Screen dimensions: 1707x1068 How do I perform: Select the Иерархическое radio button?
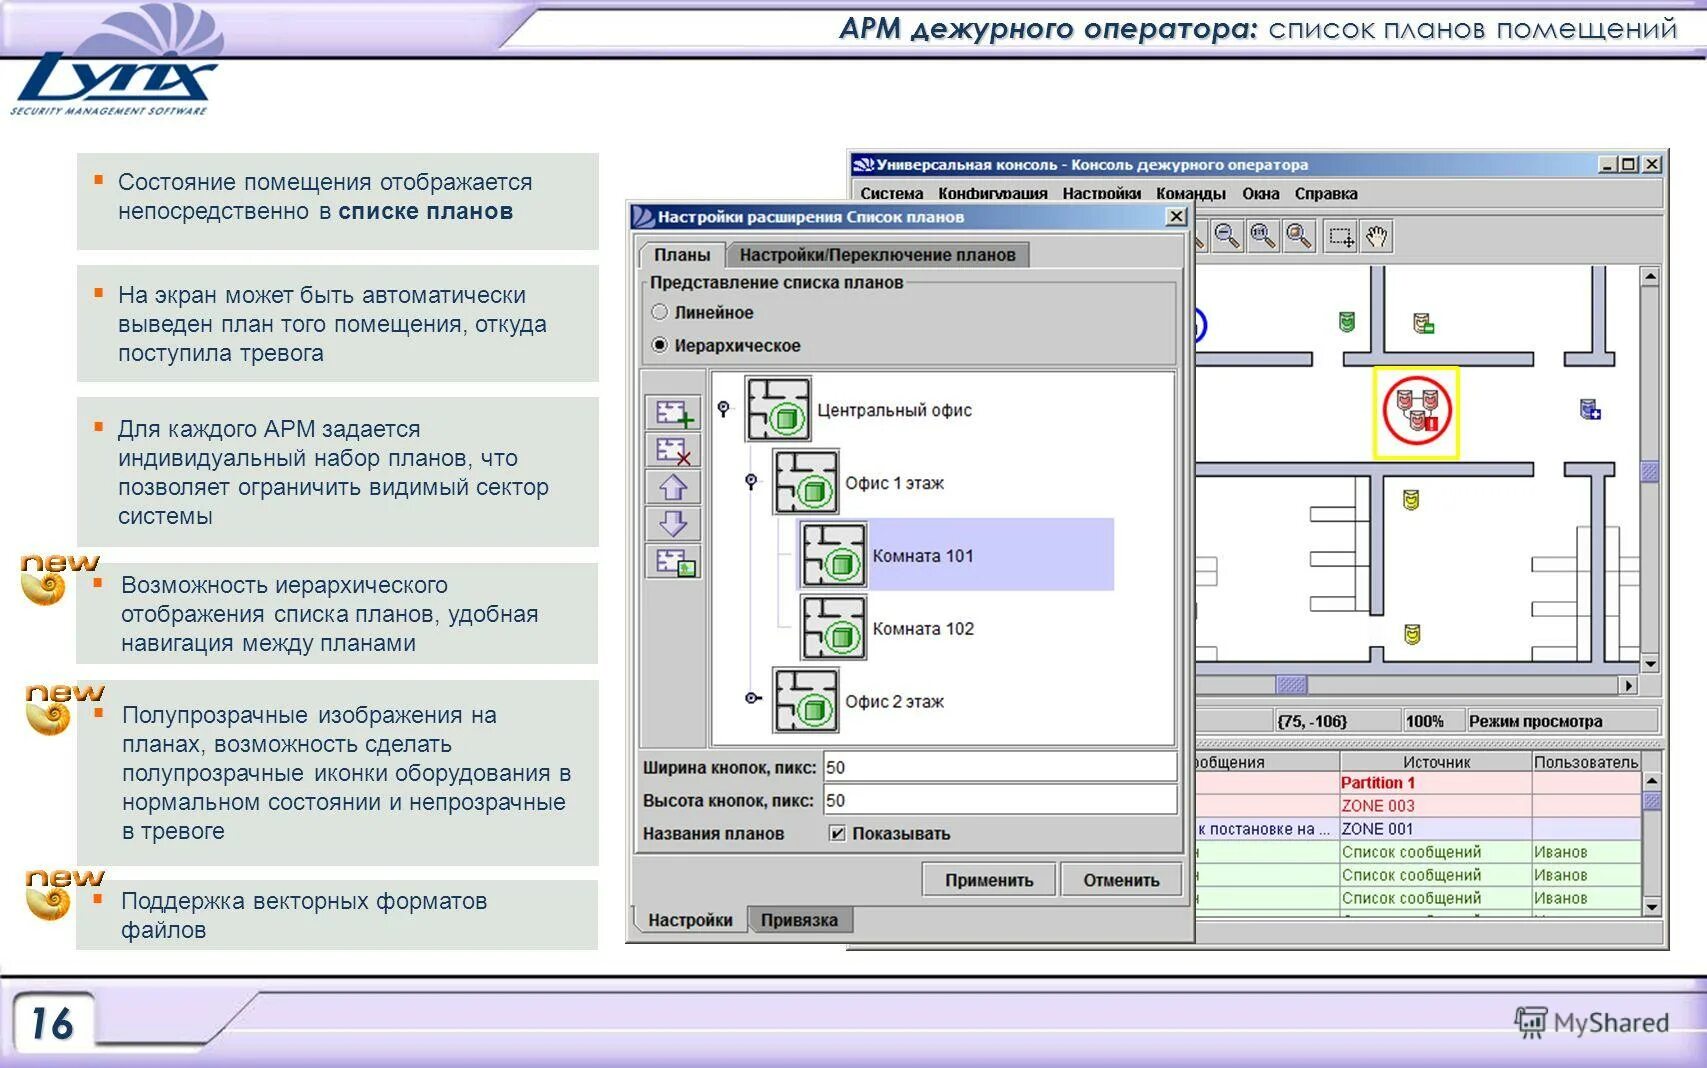tap(659, 345)
